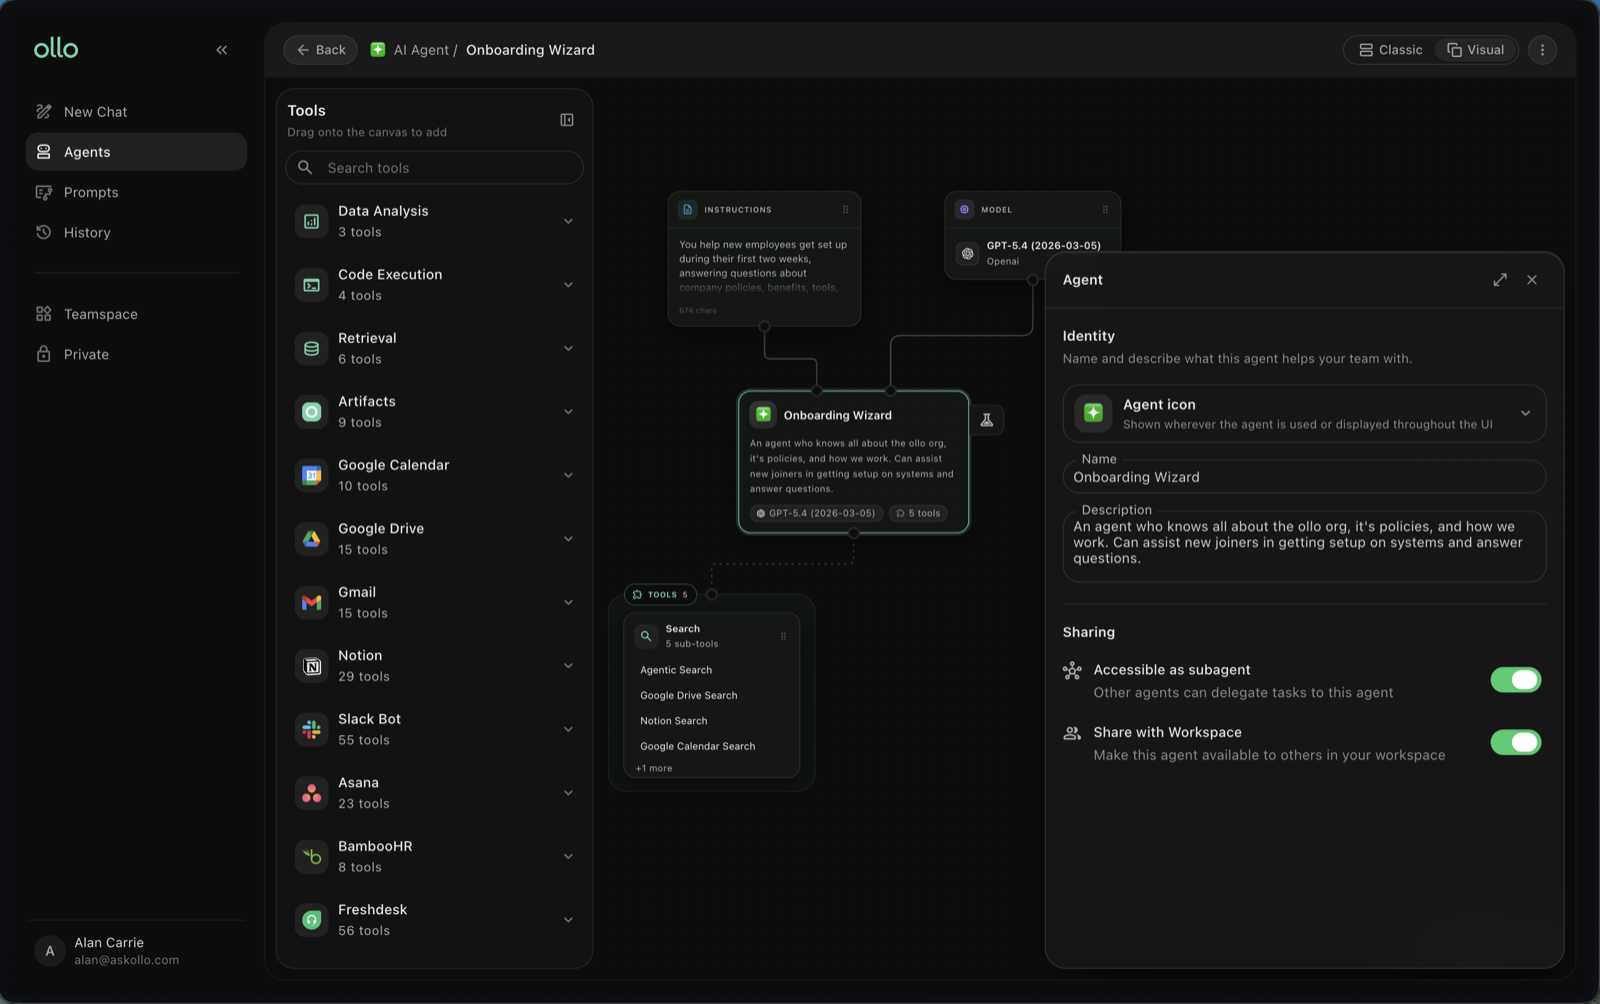Collapse the left sidebar with double-chevron icon
Viewport: 1600px width, 1004px height.
tap(222, 50)
